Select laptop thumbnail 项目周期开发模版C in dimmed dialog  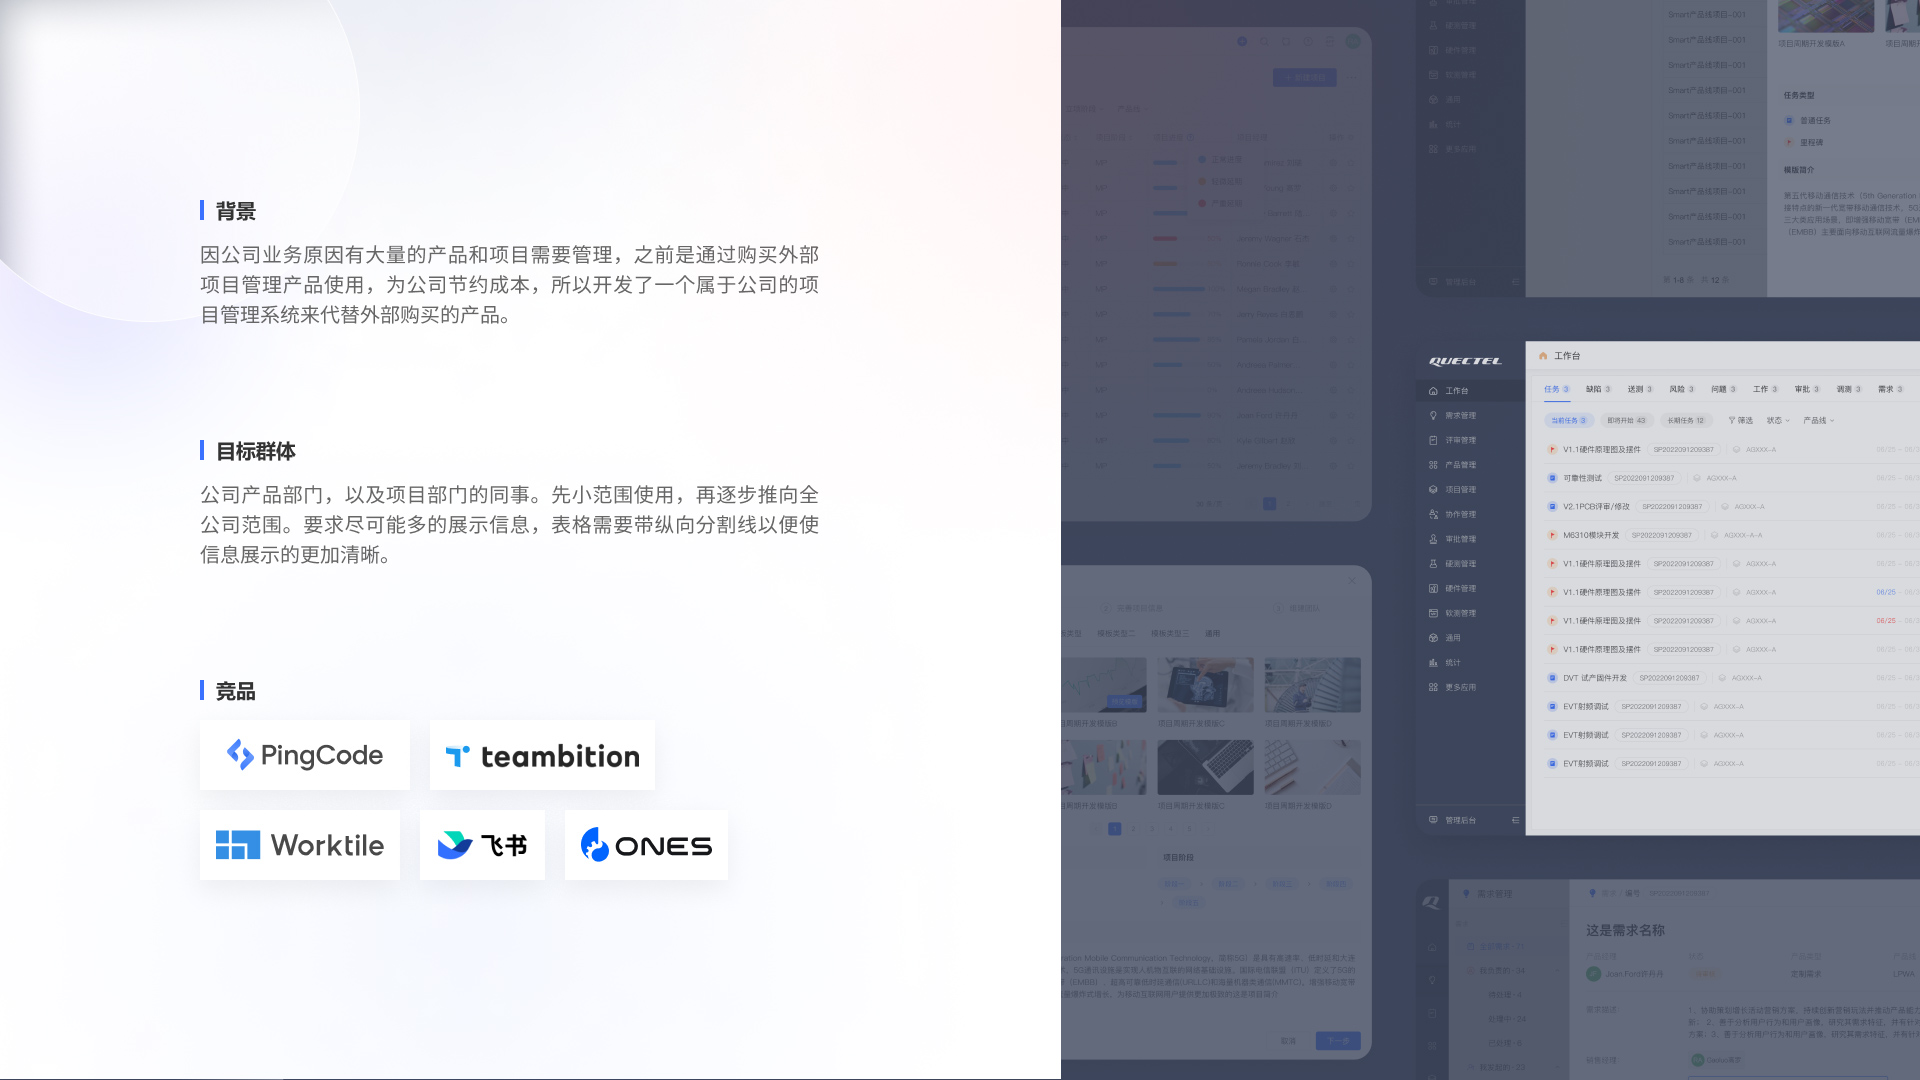1205,767
